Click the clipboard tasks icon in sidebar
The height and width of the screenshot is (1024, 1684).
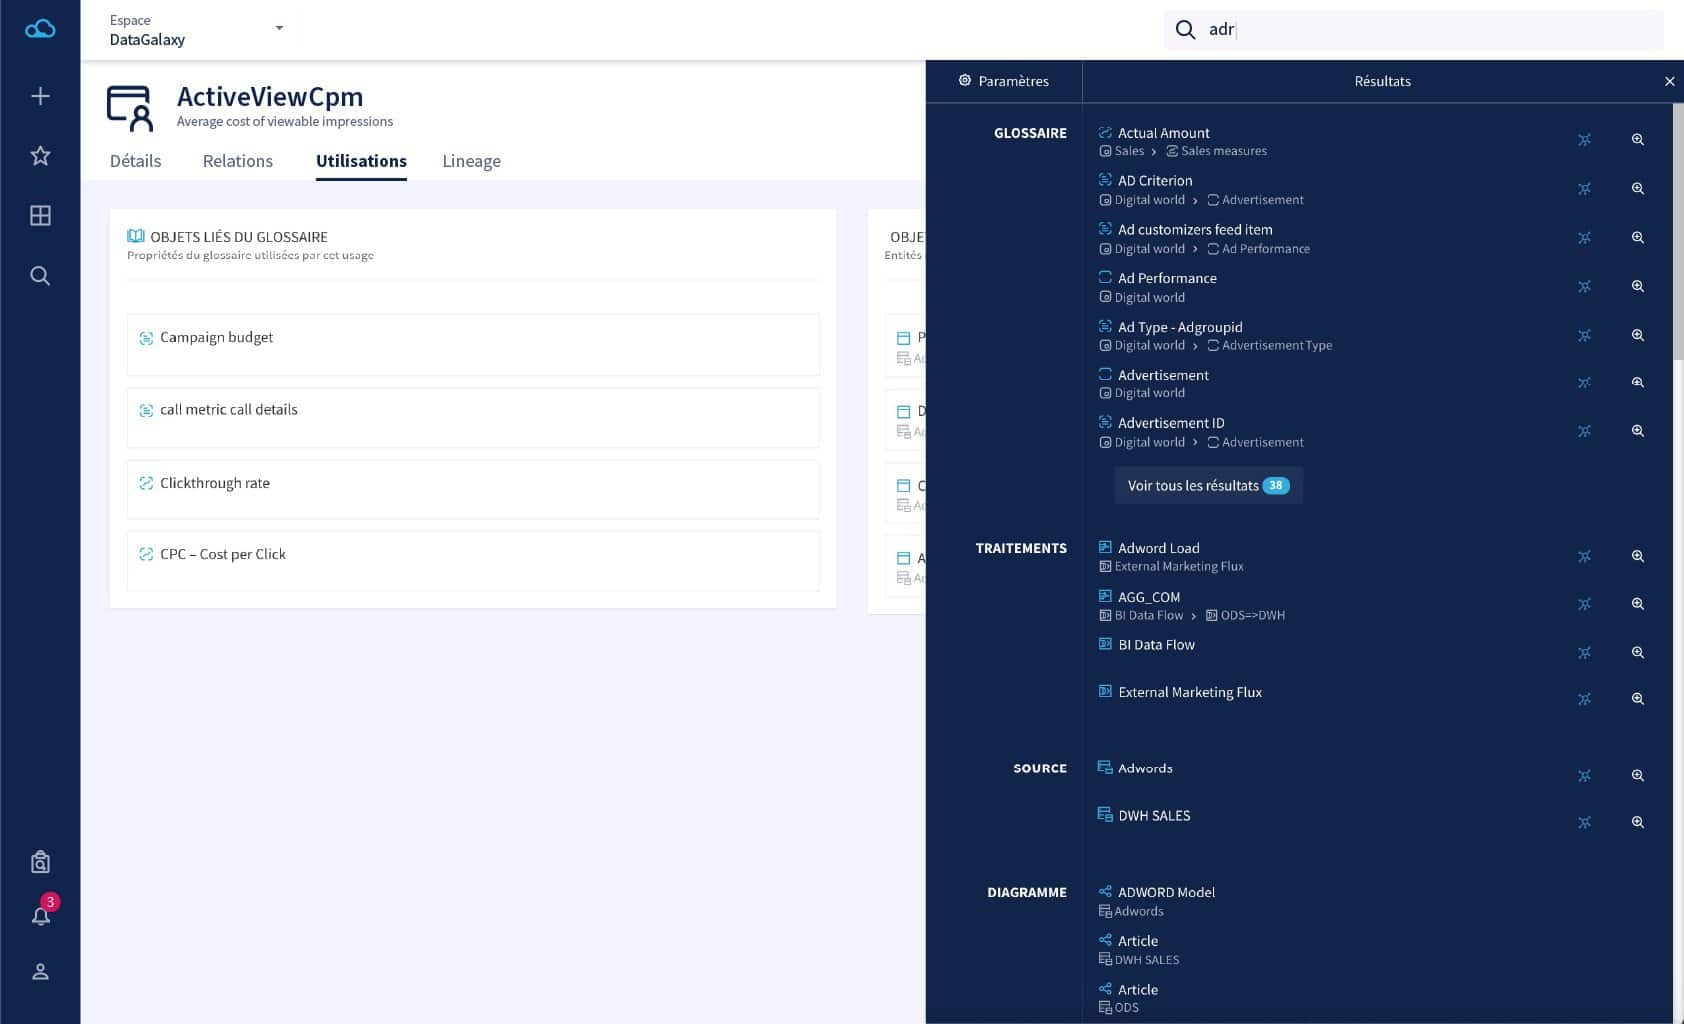(x=40, y=862)
